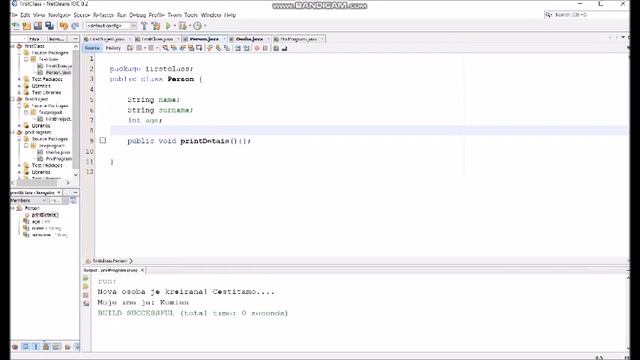Screen dimensions: 640x360
Task: Select printDetails() in the Navigator
Action: [45, 215]
